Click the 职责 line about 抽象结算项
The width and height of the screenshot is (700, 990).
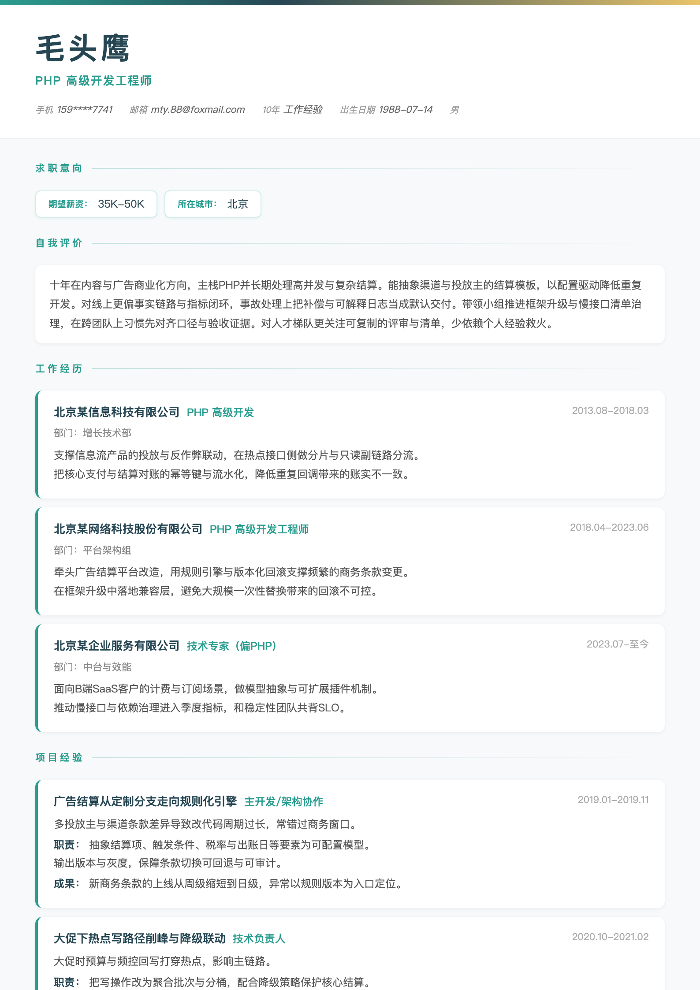point(213,845)
